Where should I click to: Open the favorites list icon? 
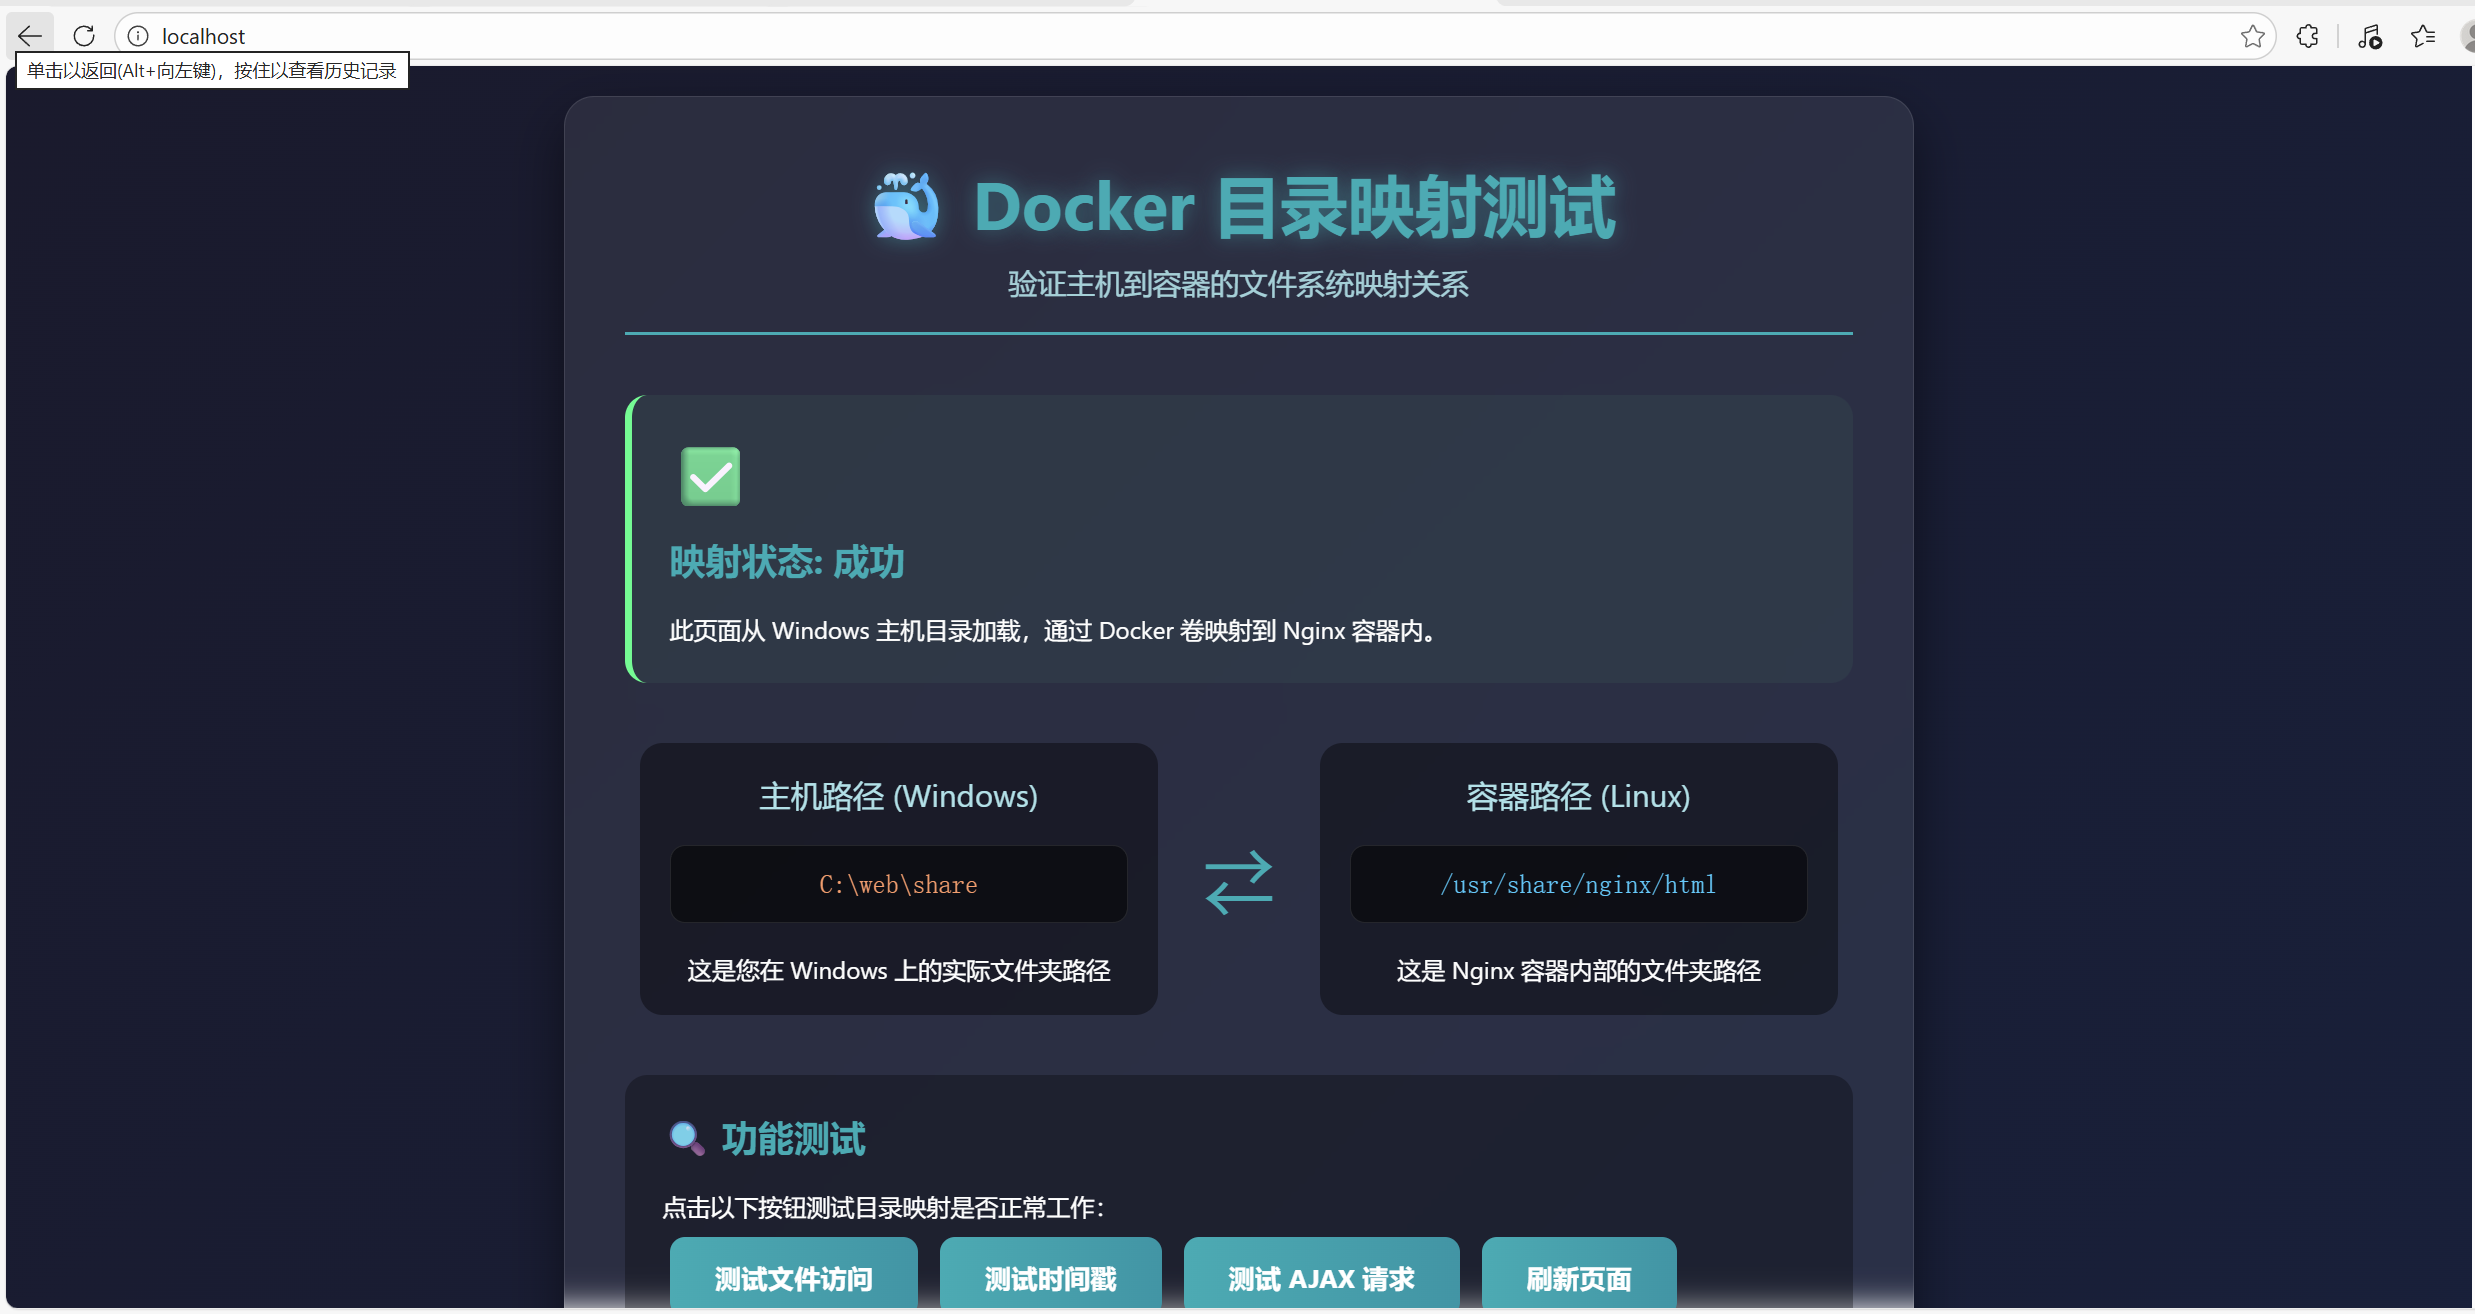(2422, 37)
